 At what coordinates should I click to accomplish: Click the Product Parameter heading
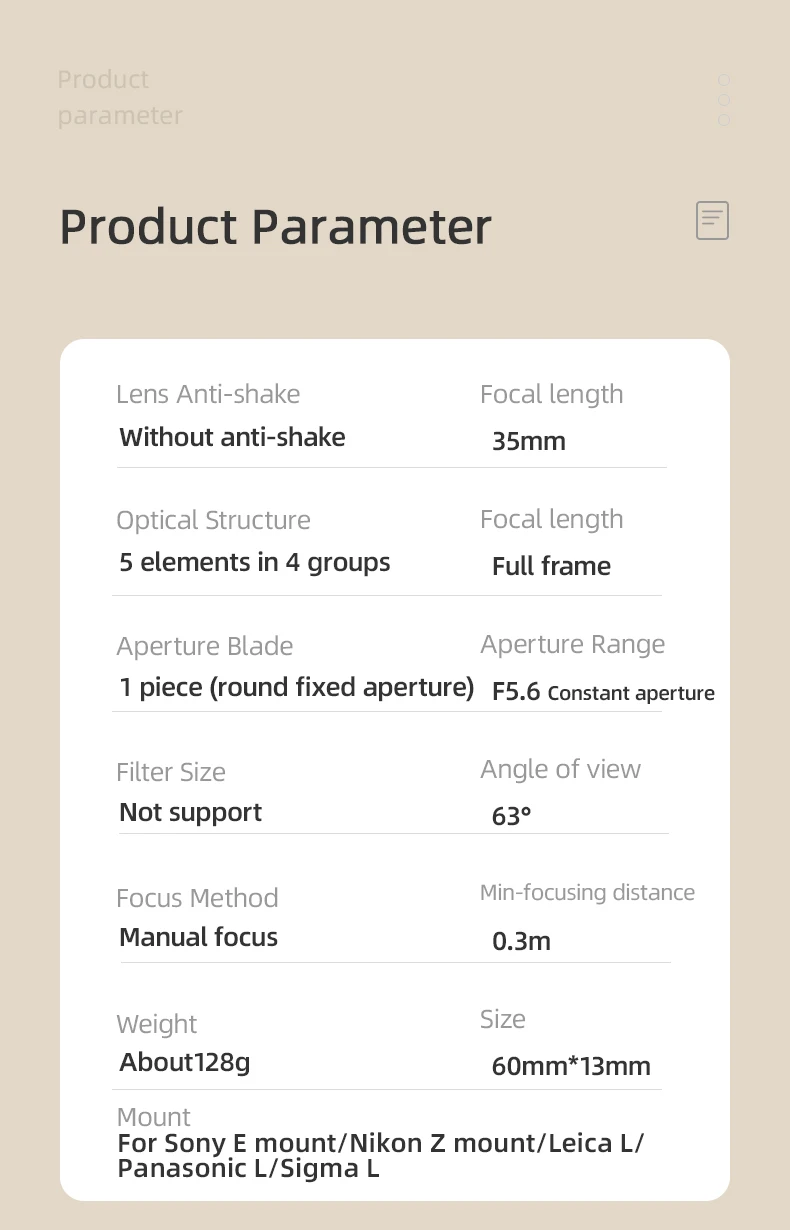click(275, 226)
